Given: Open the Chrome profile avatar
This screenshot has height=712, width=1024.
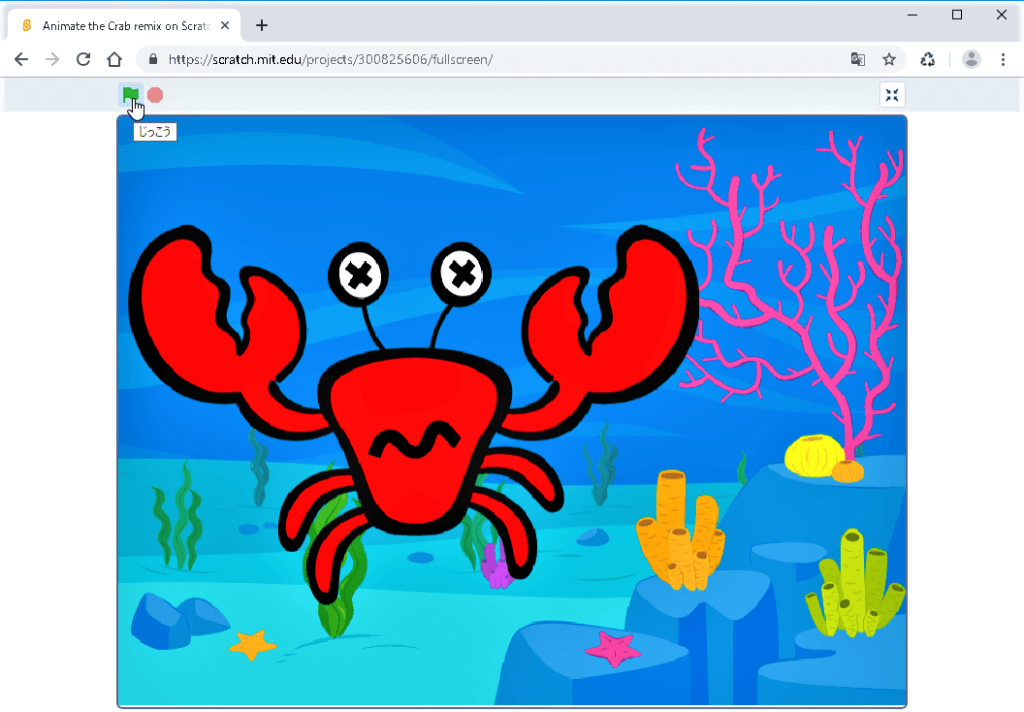Looking at the screenshot, I should [971, 59].
